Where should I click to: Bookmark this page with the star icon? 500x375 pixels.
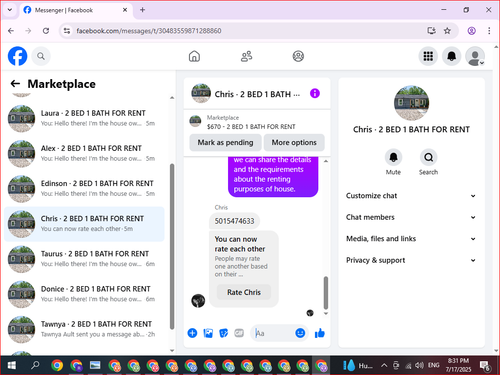[x=447, y=31]
